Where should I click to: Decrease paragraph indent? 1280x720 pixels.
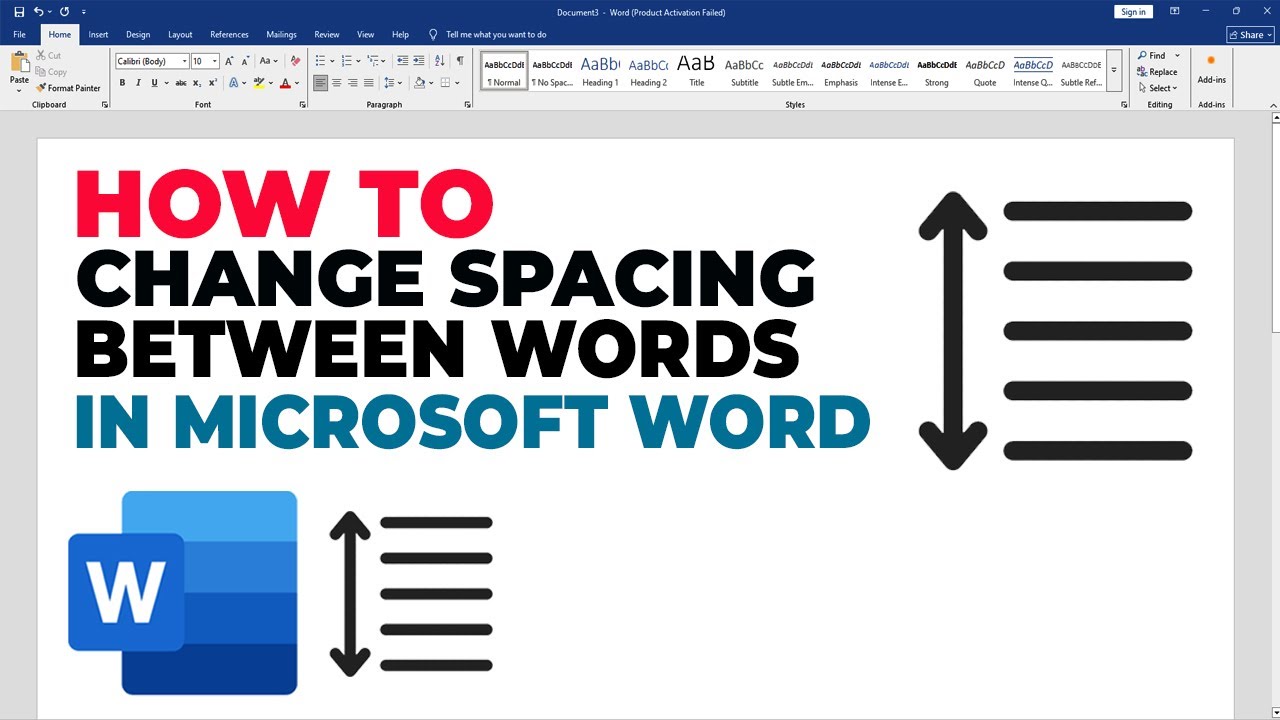click(x=402, y=61)
